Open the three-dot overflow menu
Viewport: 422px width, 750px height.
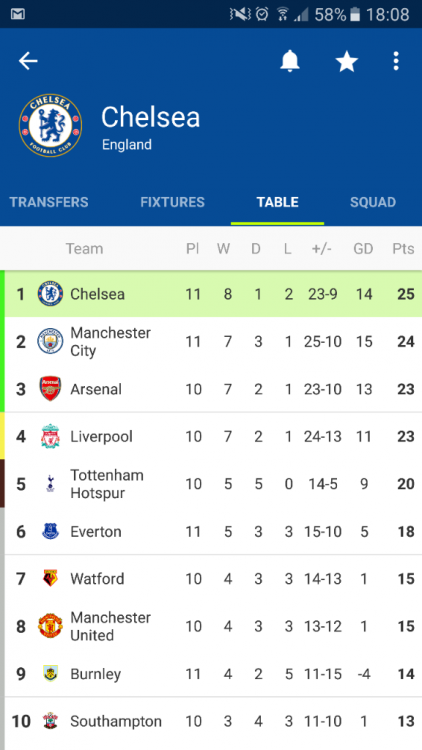pyautogui.click(x=396, y=61)
